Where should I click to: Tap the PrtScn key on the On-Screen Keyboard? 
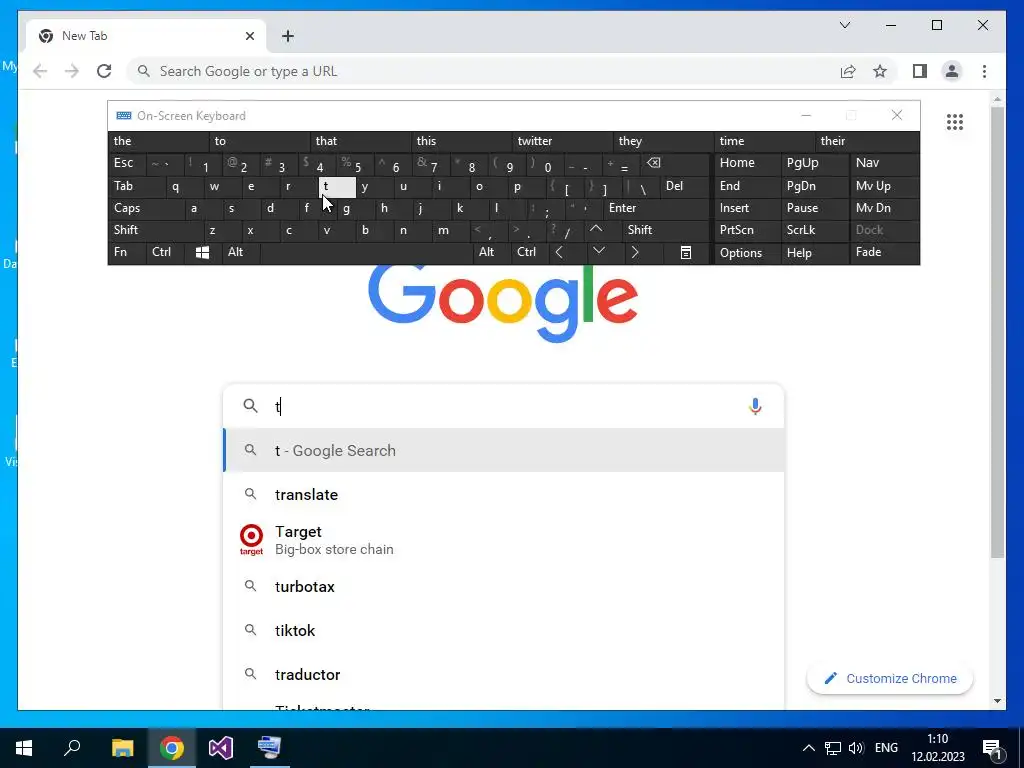pyautogui.click(x=748, y=230)
